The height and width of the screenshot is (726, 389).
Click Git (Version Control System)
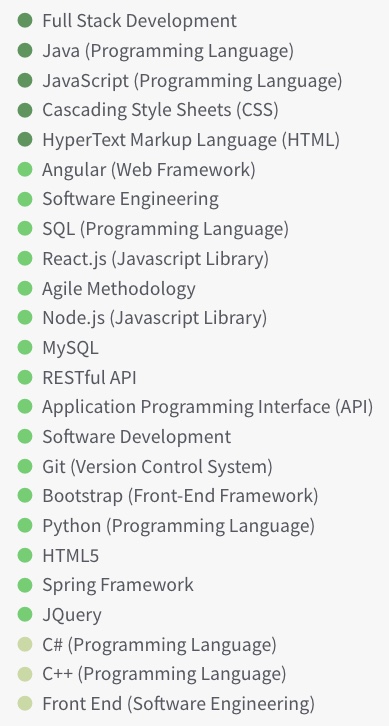coord(157,466)
